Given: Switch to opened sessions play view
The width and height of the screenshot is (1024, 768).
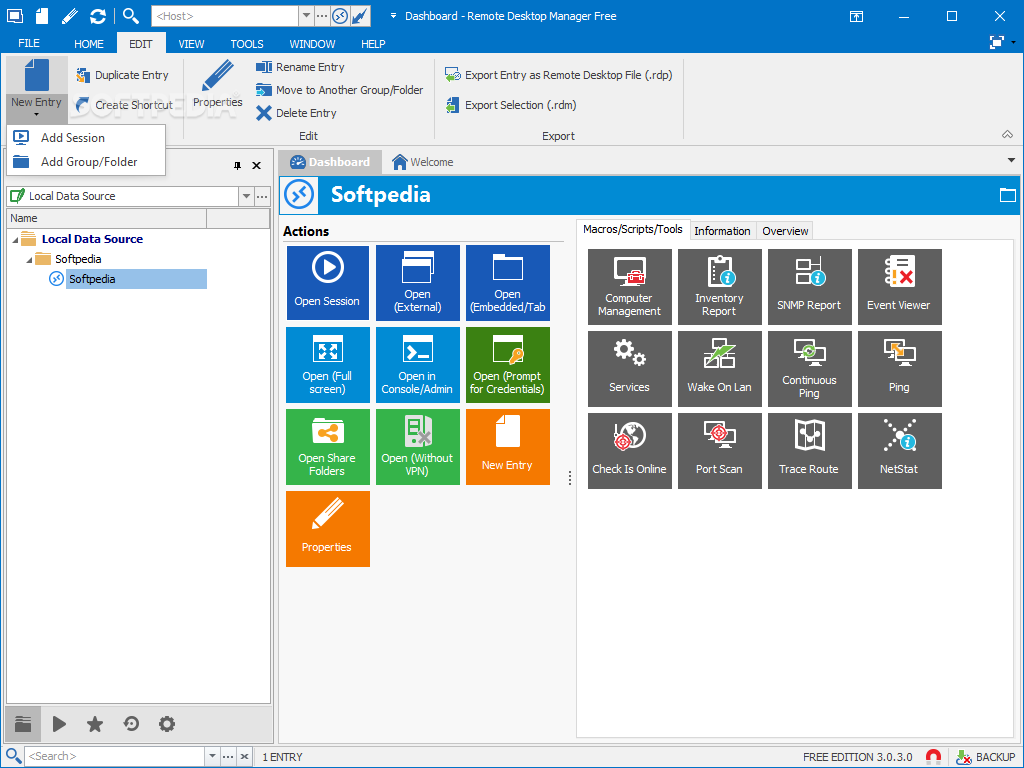Looking at the screenshot, I should [59, 724].
